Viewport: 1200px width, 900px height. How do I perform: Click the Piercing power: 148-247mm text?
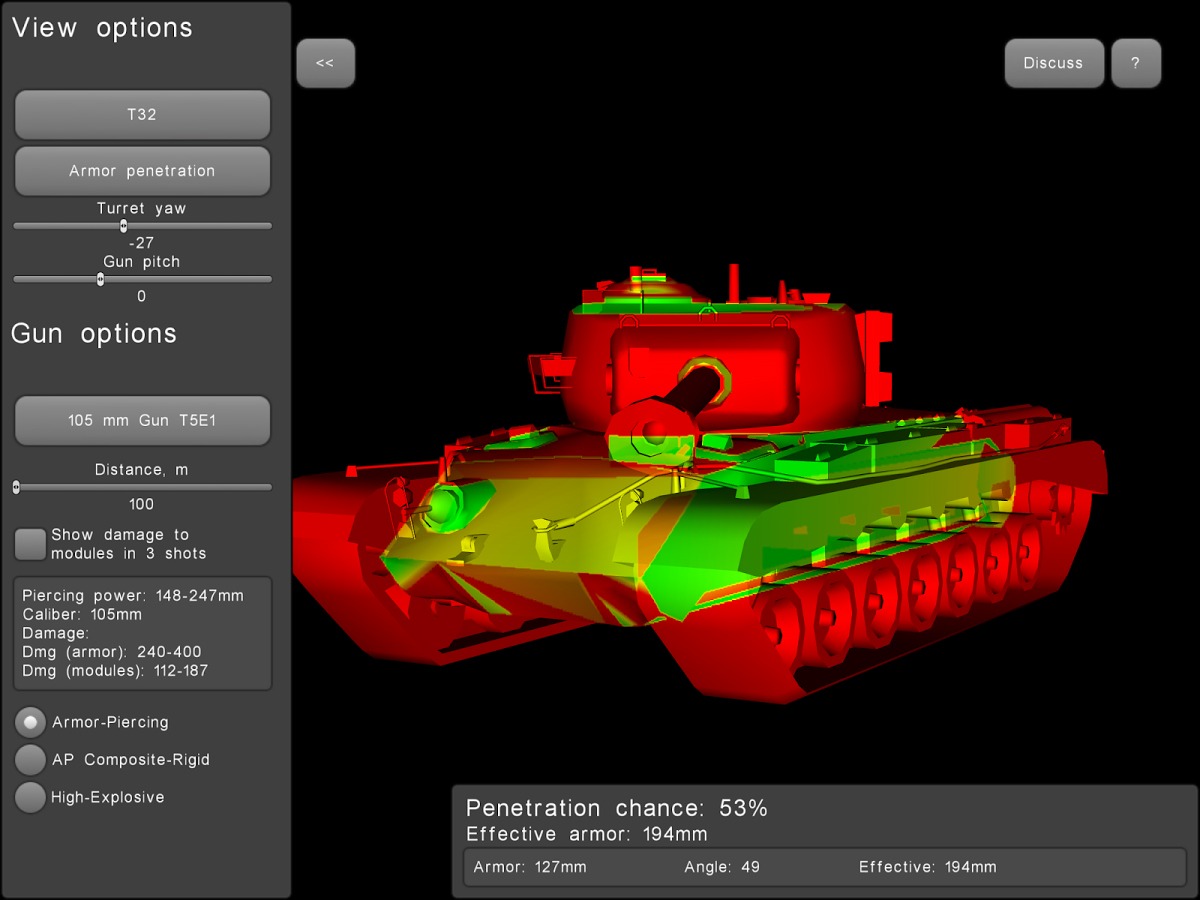click(x=133, y=595)
